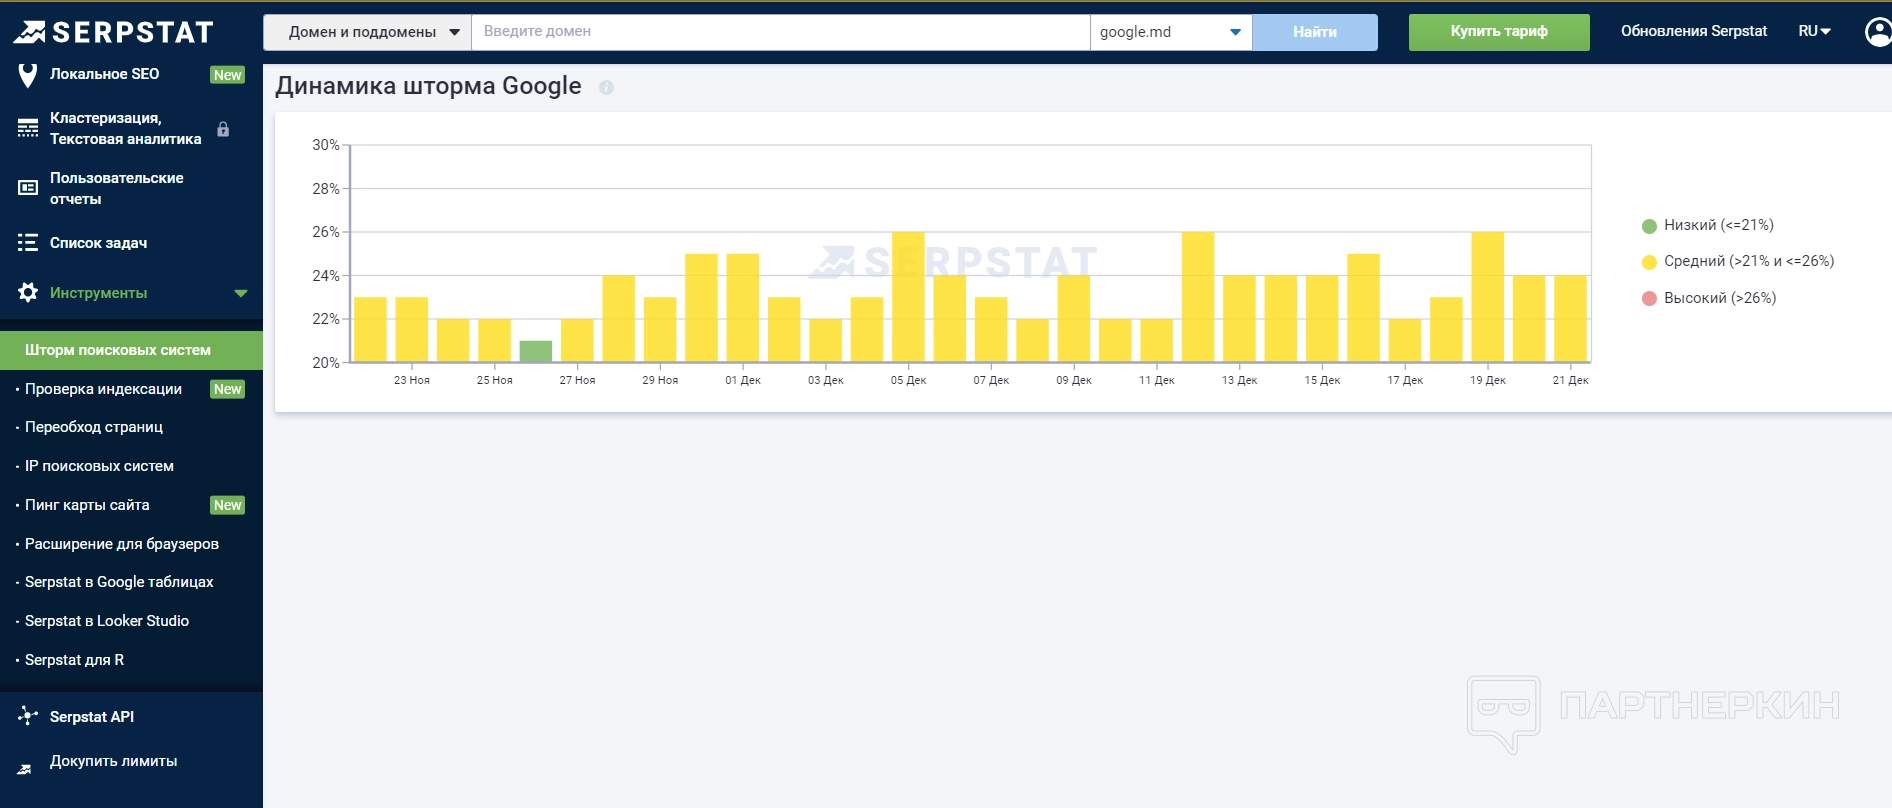Click the Динамика шторма Google heading

pos(428,86)
